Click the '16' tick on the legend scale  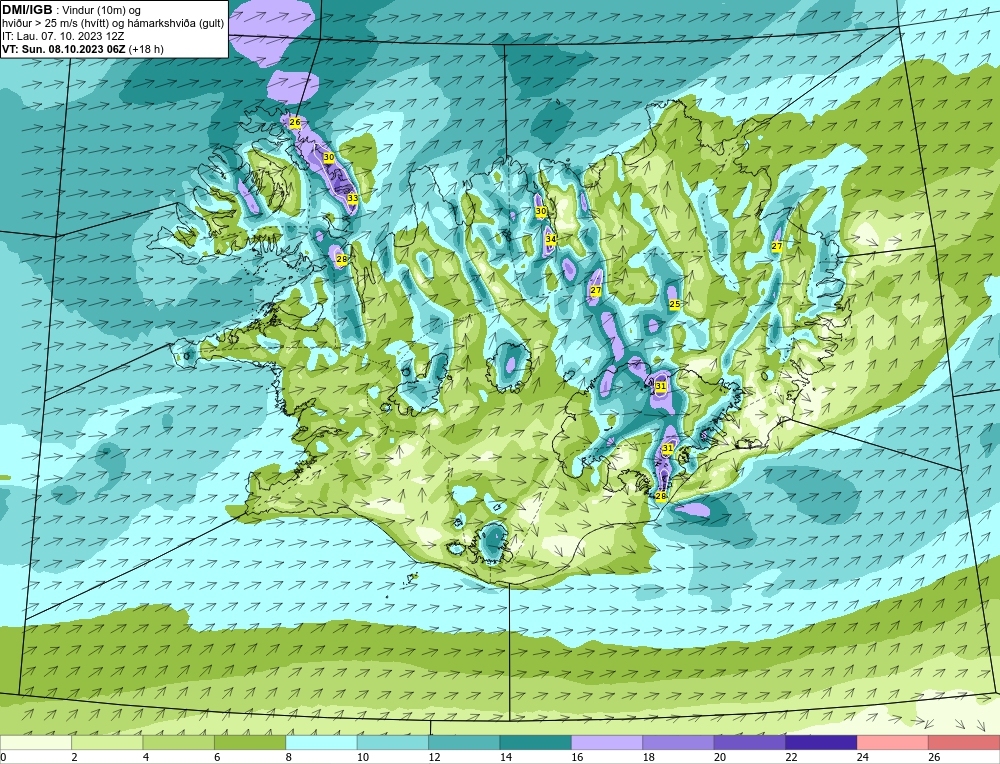[577, 757]
